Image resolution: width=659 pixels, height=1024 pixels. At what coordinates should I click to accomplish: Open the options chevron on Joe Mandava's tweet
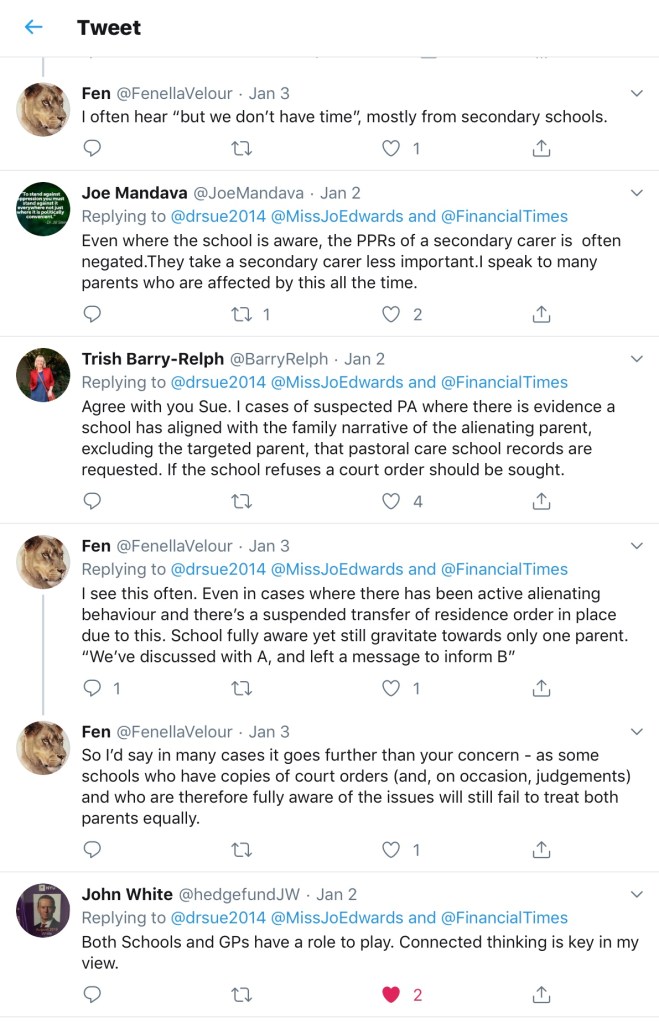[x=637, y=193]
